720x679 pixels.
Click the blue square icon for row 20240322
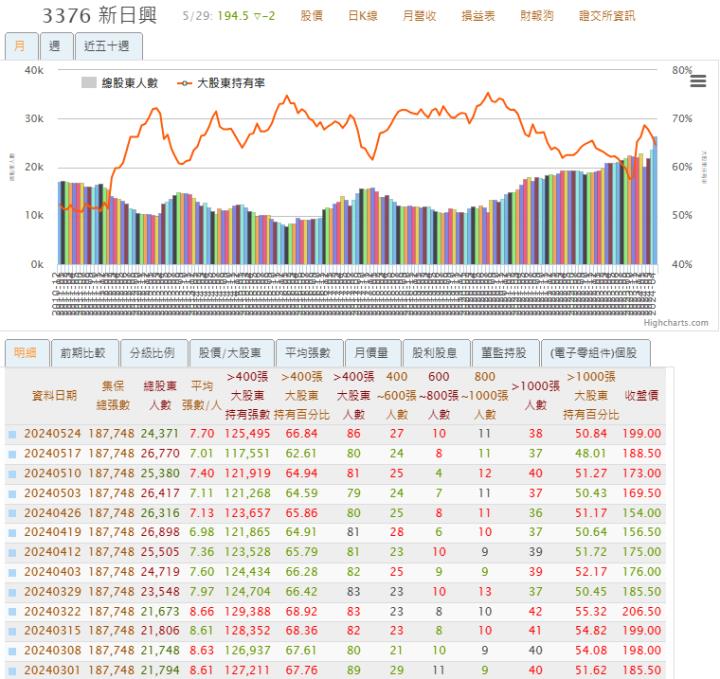(x=12, y=612)
